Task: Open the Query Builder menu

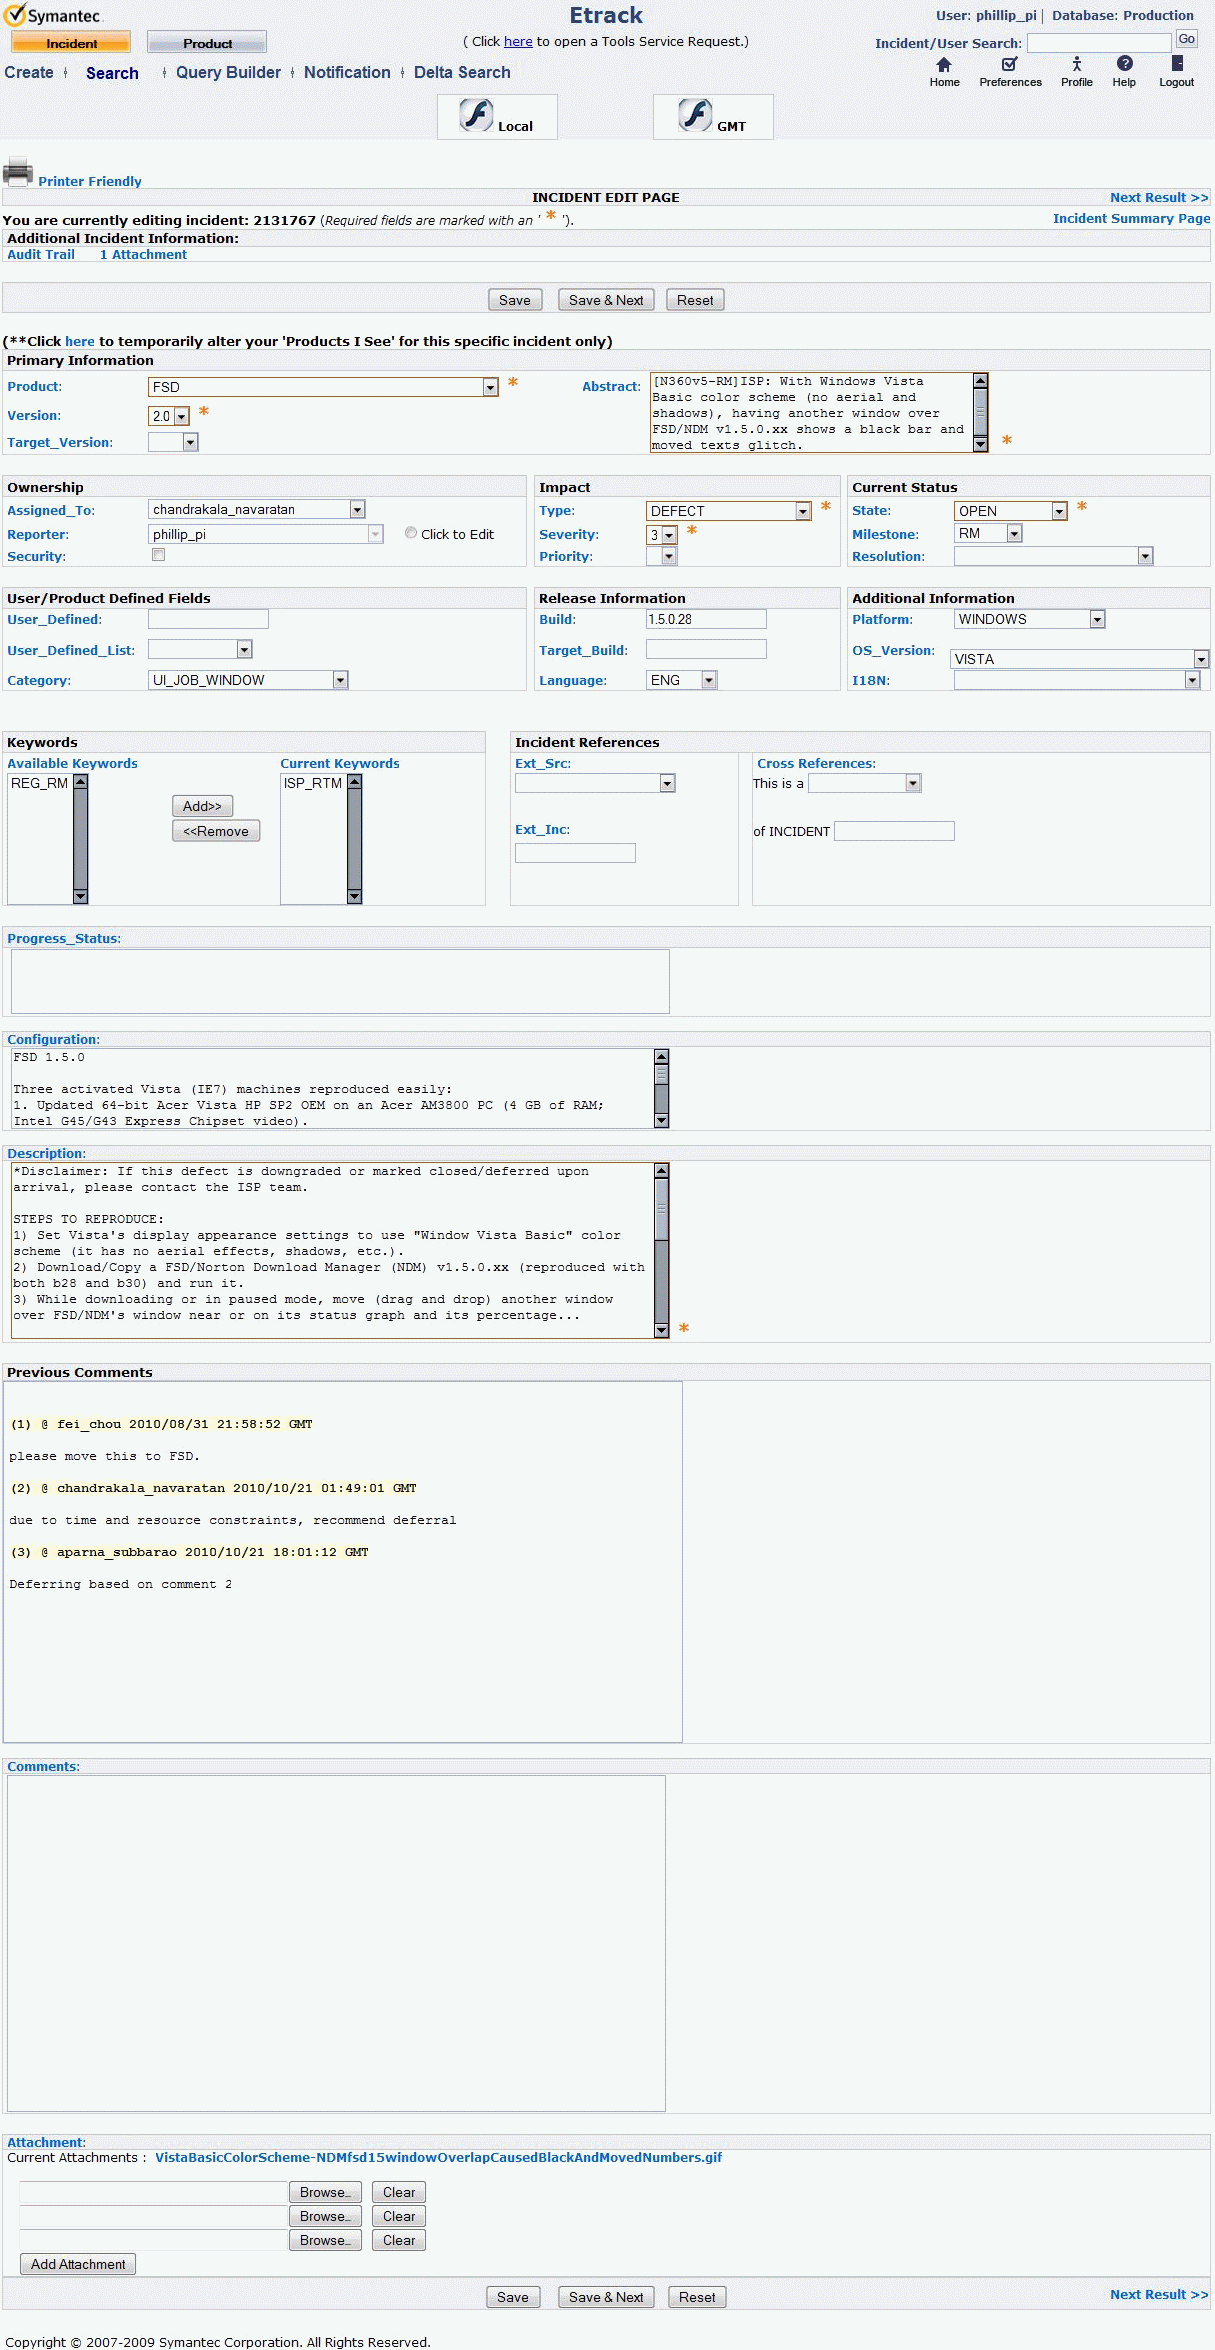Action: pyautogui.click(x=229, y=72)
